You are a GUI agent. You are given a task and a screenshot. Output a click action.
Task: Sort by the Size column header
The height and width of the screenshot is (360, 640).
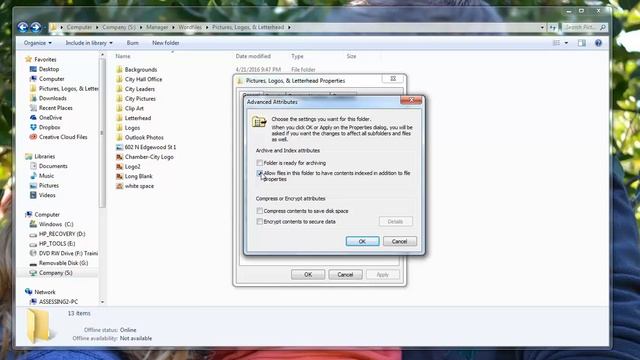coord(351,56)
